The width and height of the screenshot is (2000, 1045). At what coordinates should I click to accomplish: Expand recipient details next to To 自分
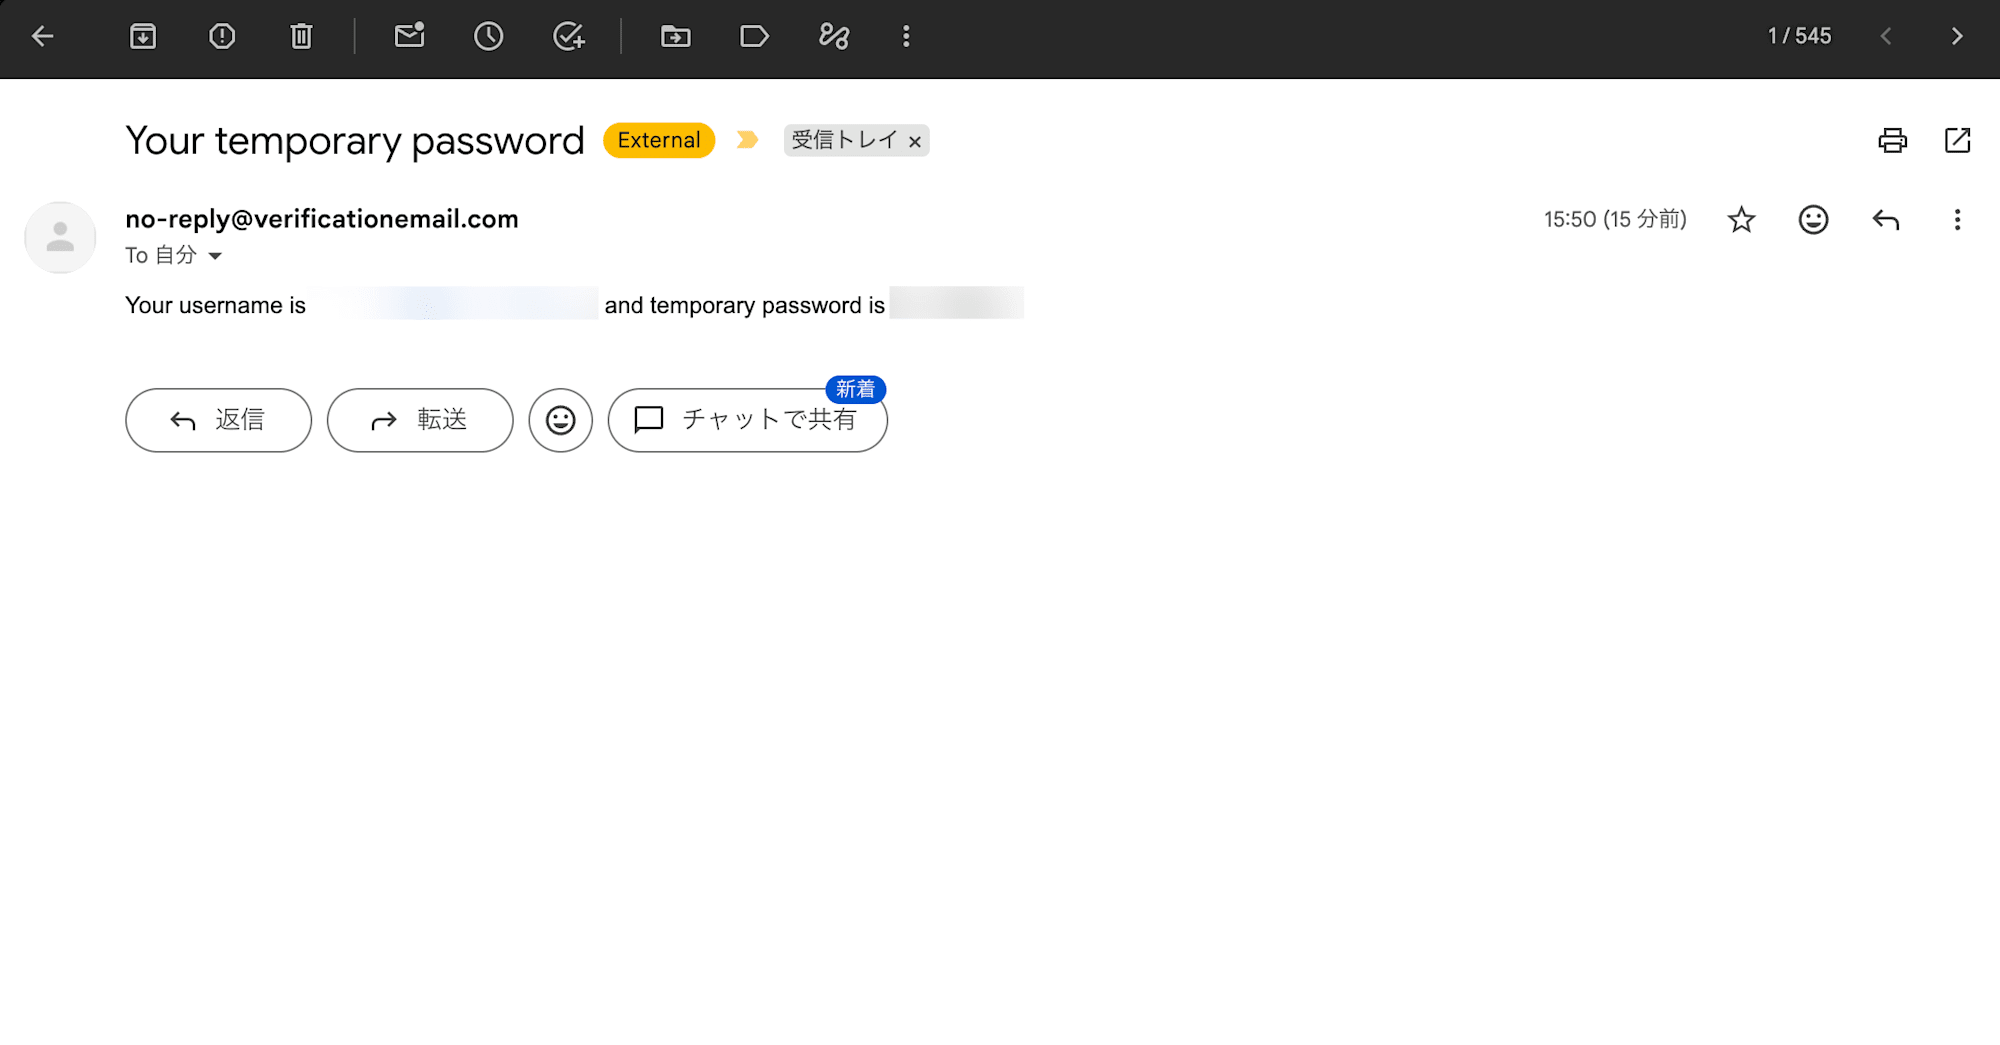215,256
